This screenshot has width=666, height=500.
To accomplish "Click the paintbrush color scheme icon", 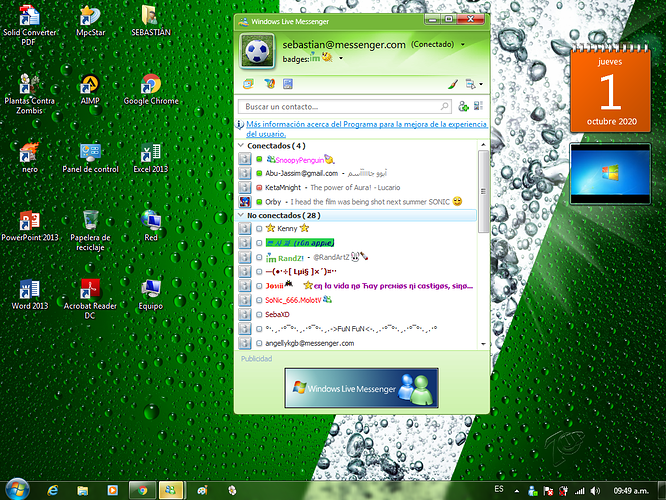I will 452,84.
